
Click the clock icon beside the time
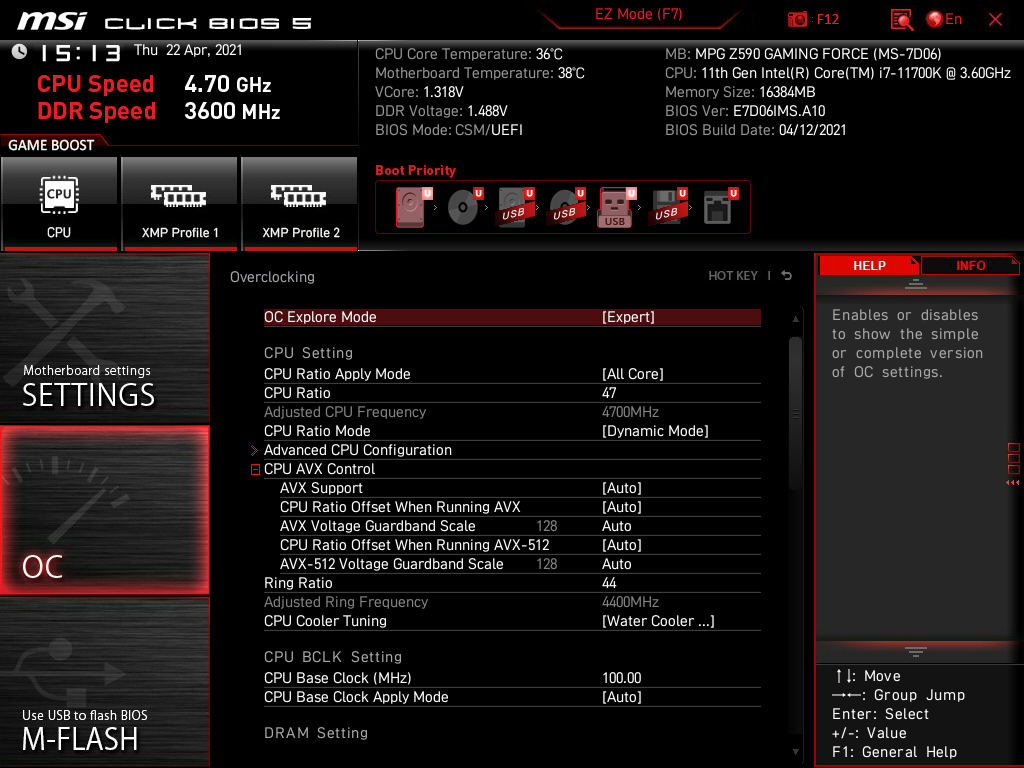point(20,52)
